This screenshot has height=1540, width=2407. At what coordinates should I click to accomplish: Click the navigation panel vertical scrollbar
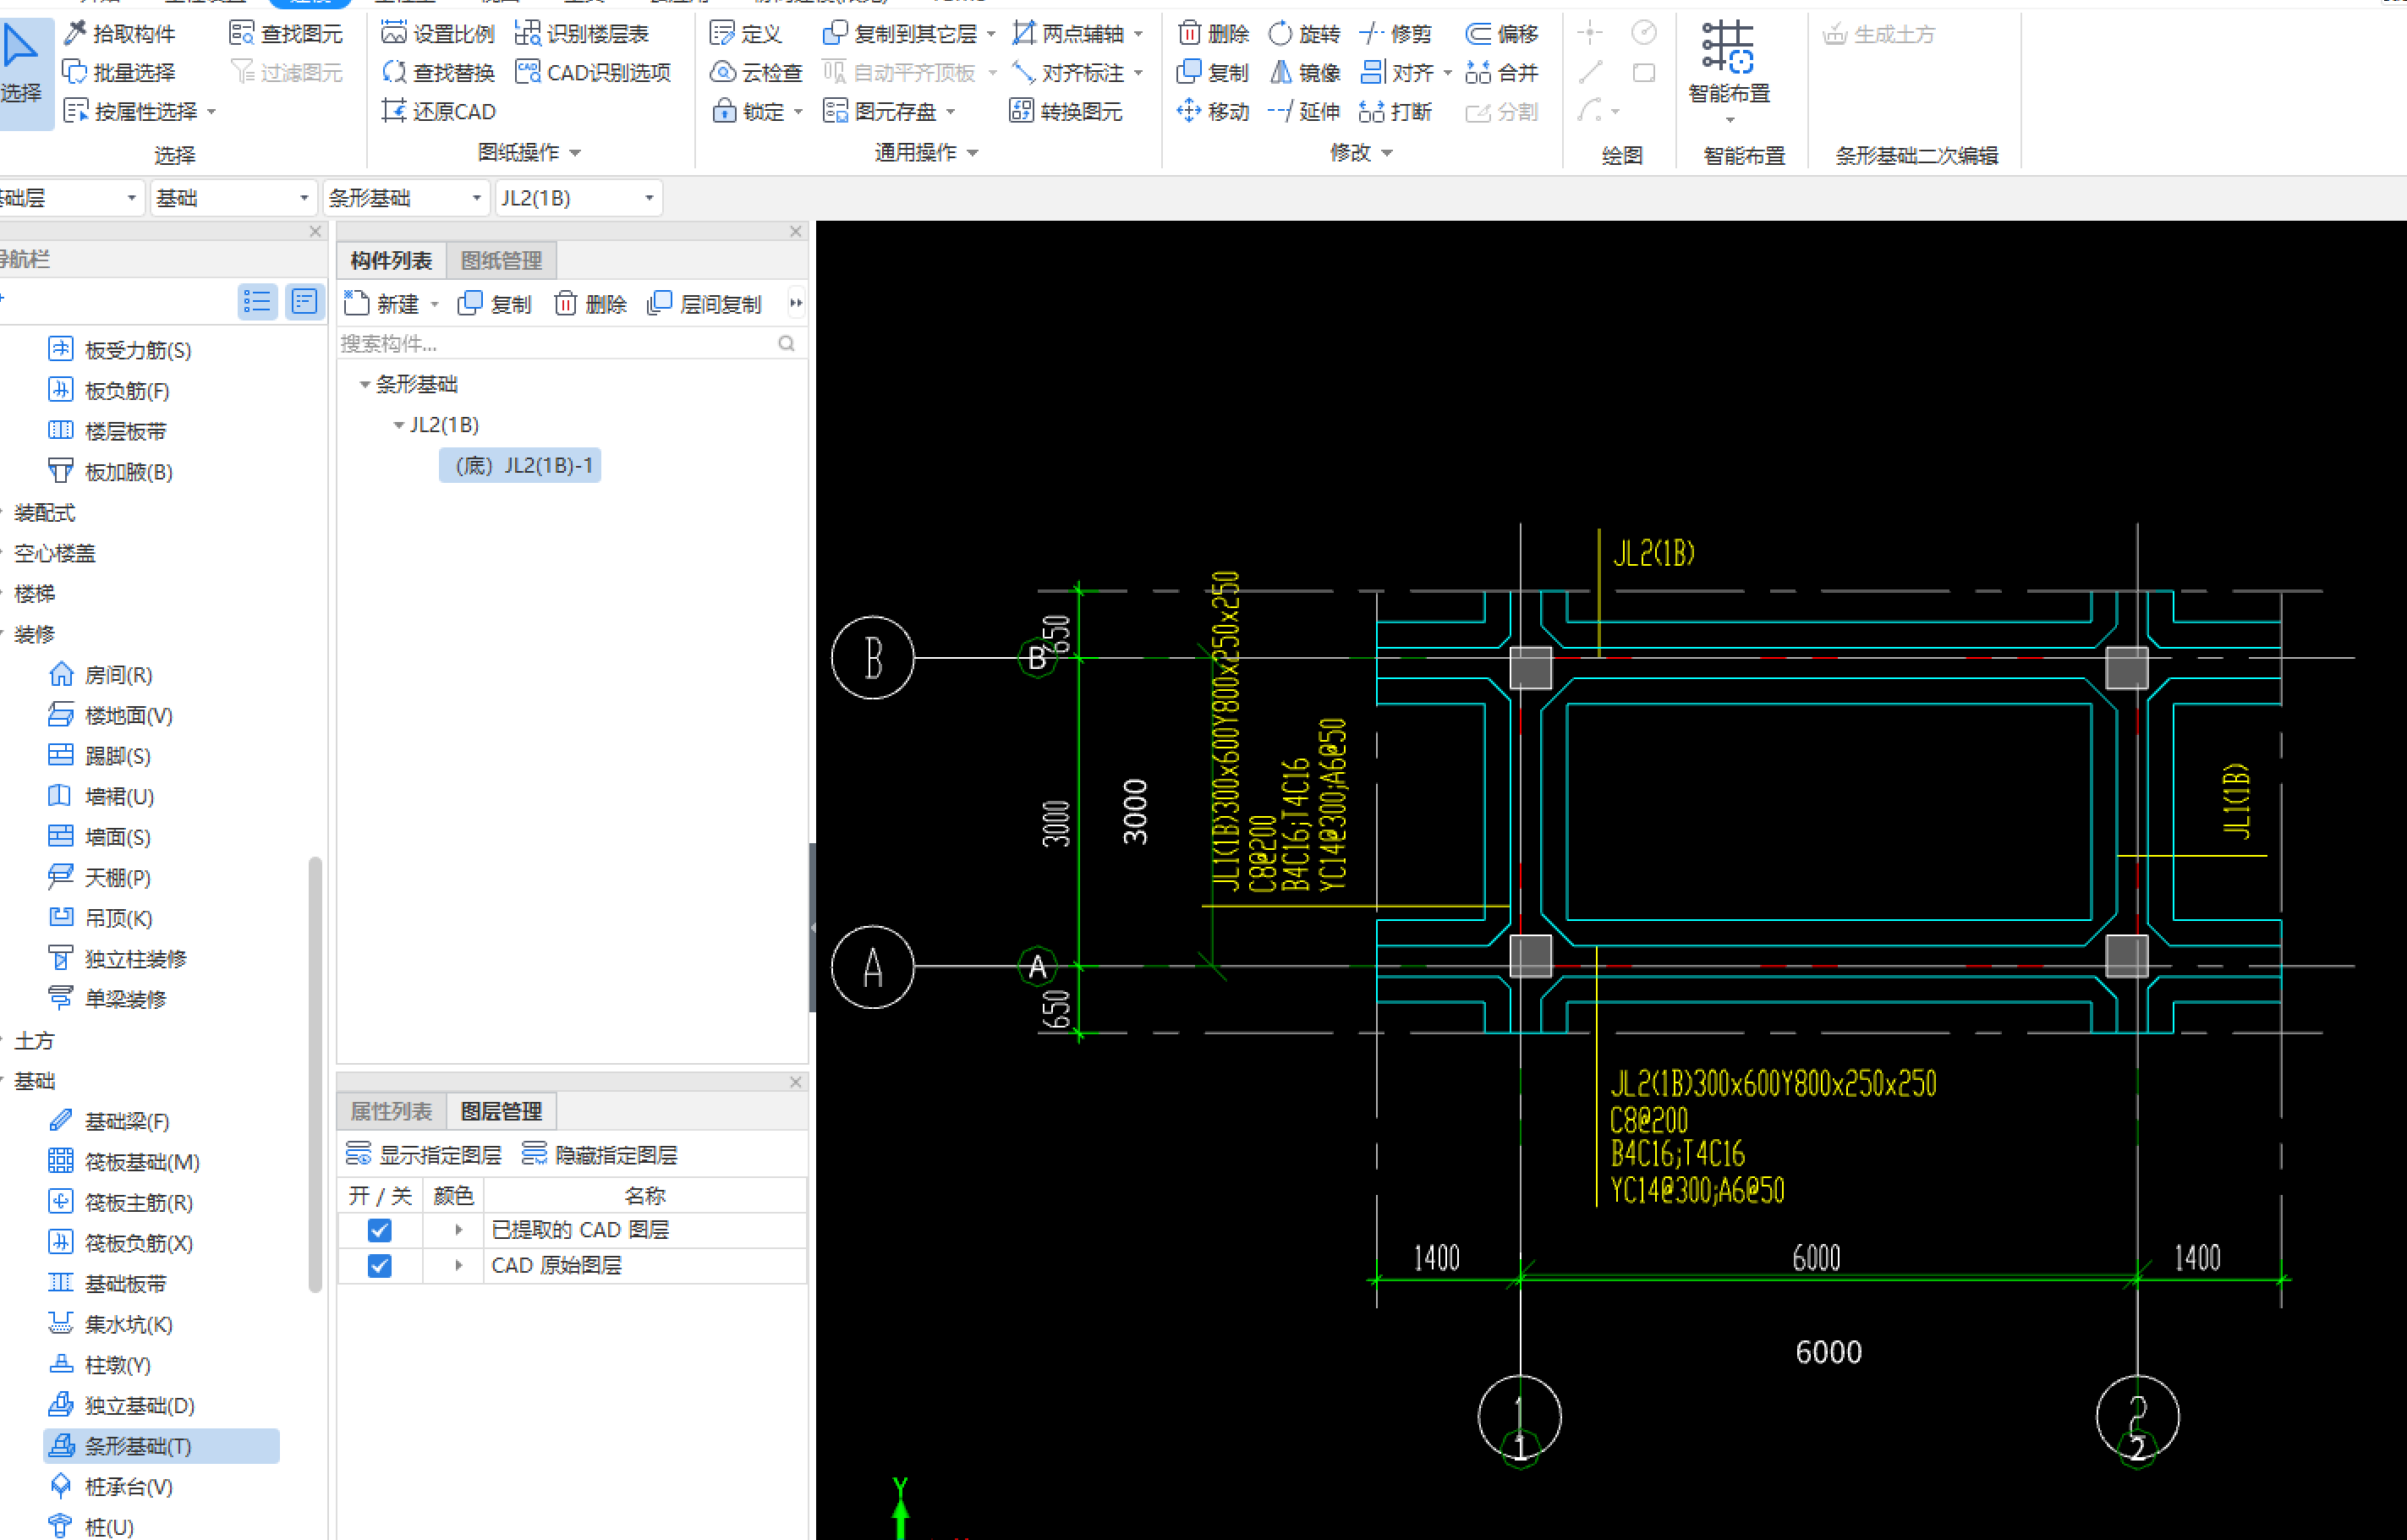(x=315, y=1074)
